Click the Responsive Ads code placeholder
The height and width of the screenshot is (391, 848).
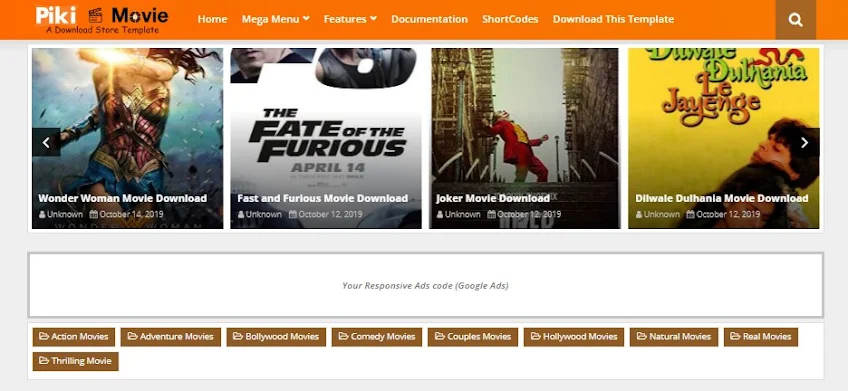426,285
